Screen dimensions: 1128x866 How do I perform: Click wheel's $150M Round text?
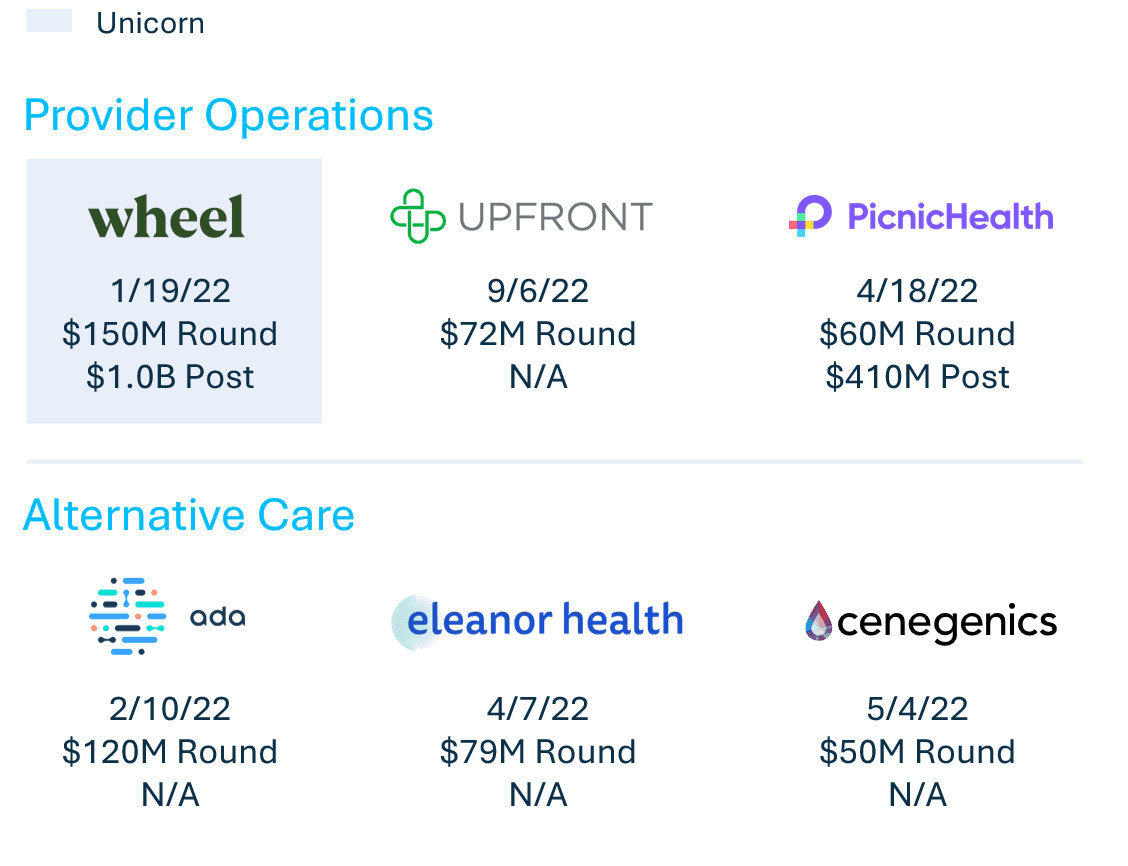[x=170, y=334]
